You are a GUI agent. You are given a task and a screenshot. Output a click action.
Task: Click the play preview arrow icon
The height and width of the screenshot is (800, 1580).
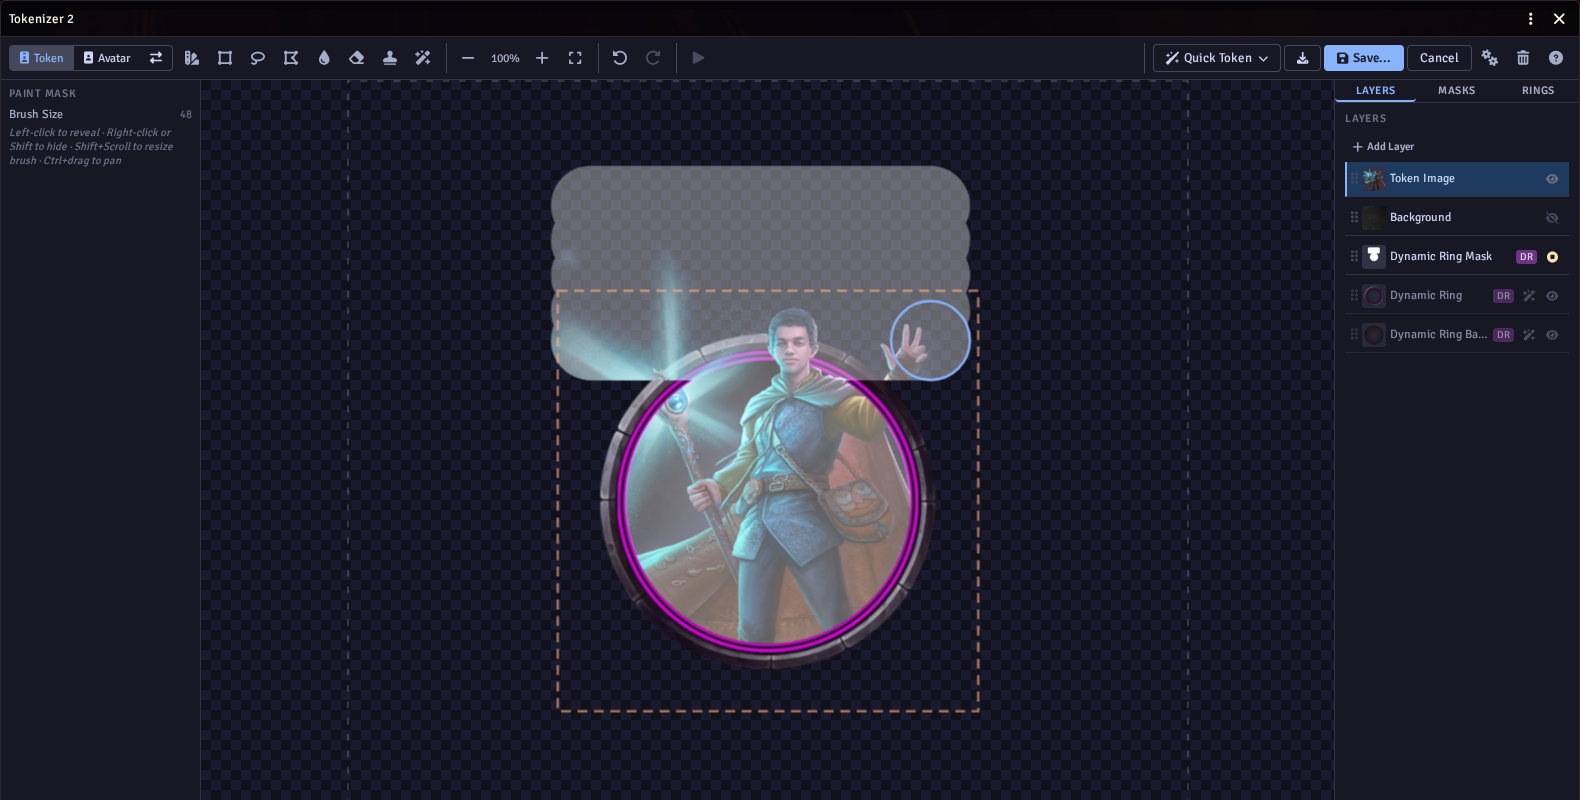click(x=698, y=58)
